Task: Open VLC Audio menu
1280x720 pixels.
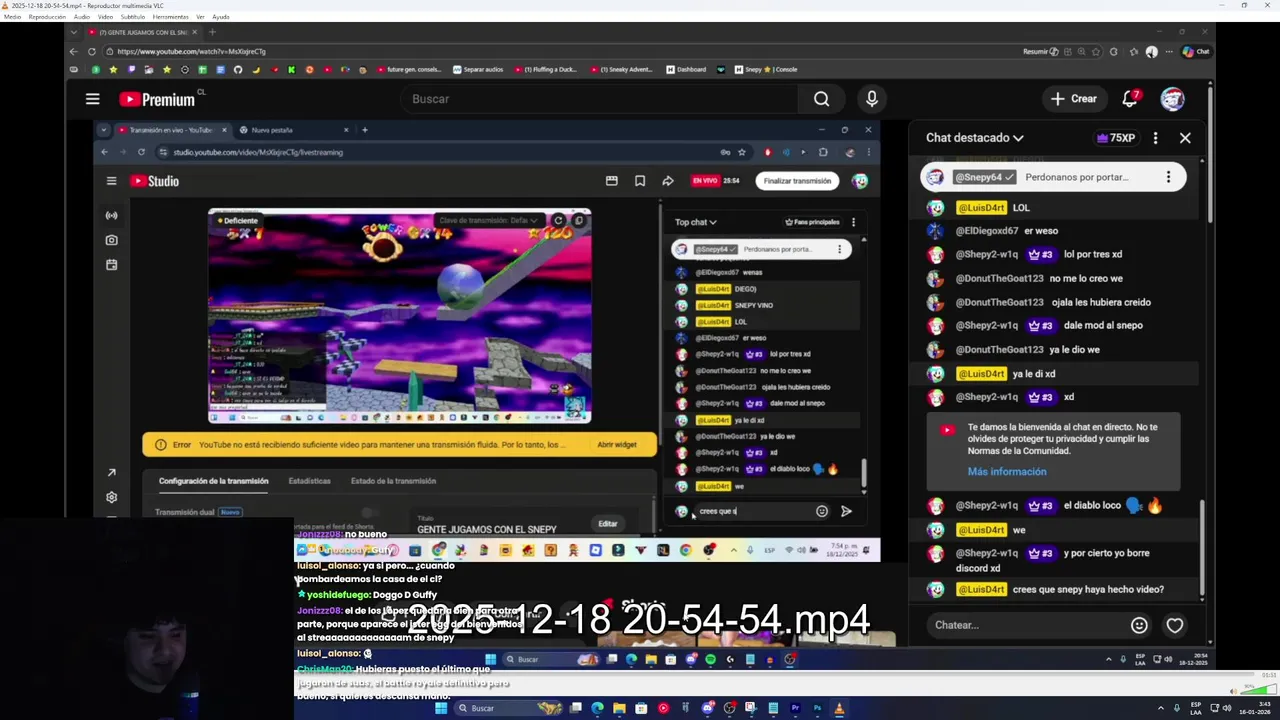Action: 82,17
